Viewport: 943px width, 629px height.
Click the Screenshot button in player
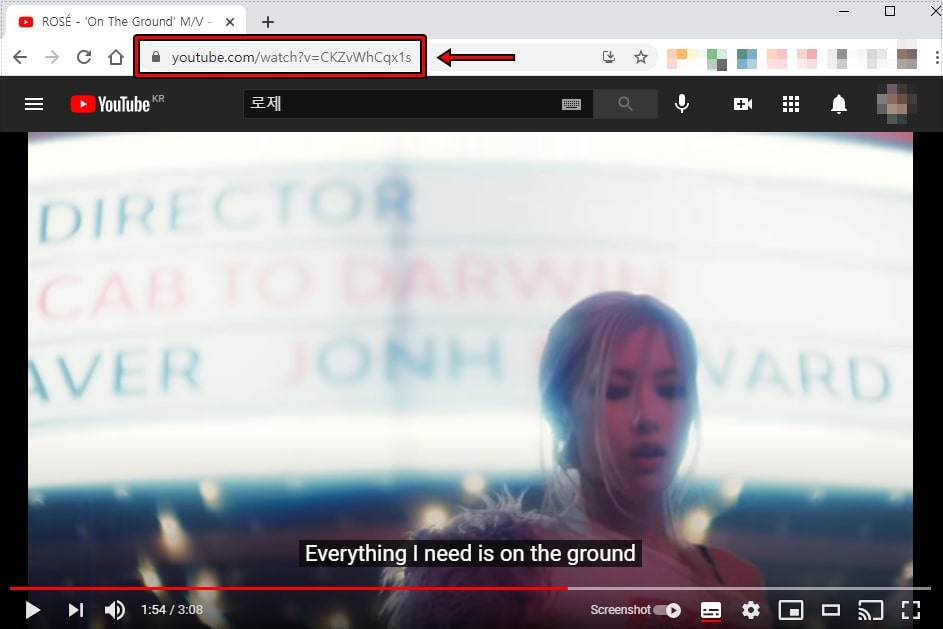[620, 610]
